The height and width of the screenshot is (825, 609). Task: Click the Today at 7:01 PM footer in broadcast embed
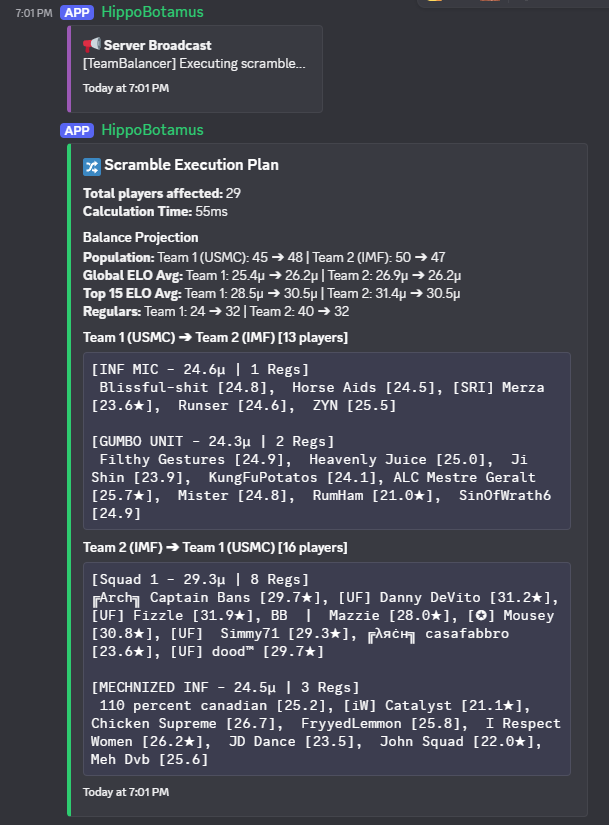(126, 88)
